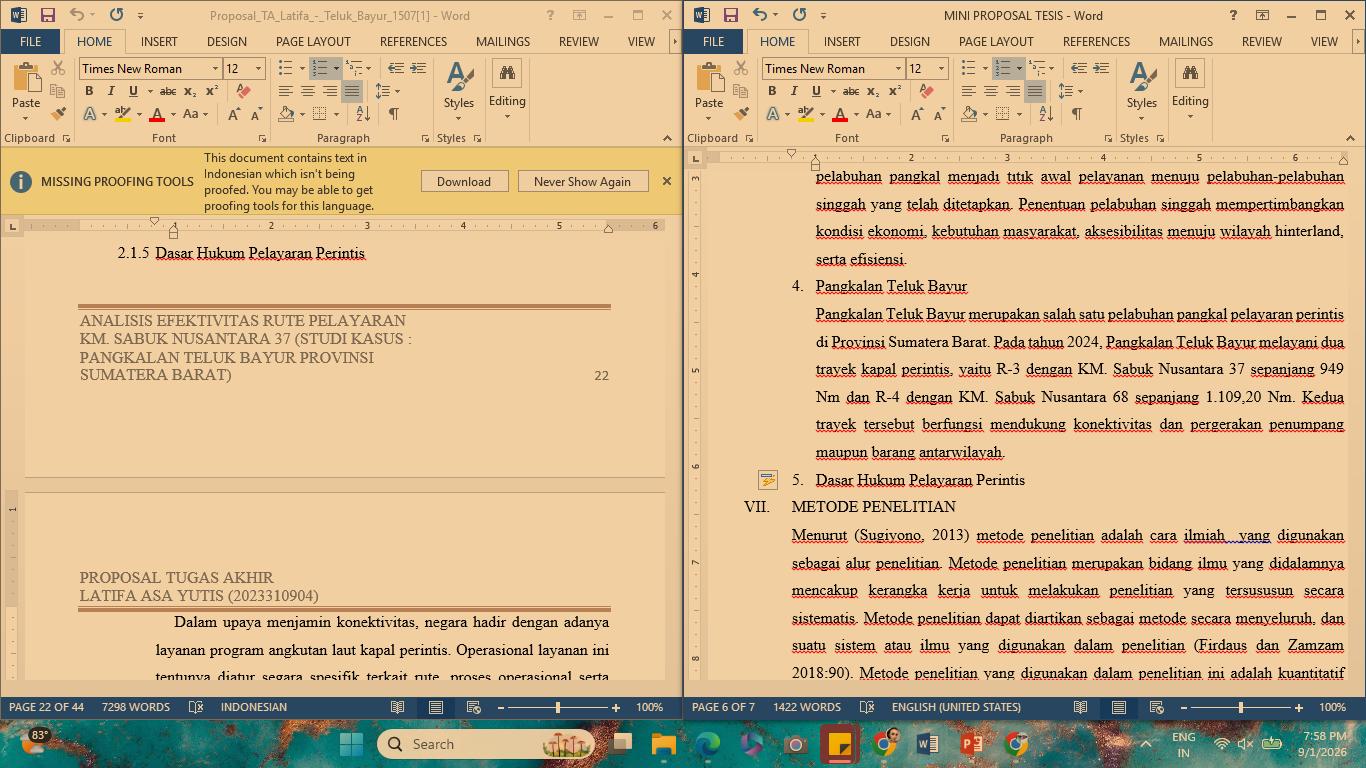Click Show/Hide paragraph marks in right window
The width and height of the screenshot is (1366, 768).
coord(1077,114)
